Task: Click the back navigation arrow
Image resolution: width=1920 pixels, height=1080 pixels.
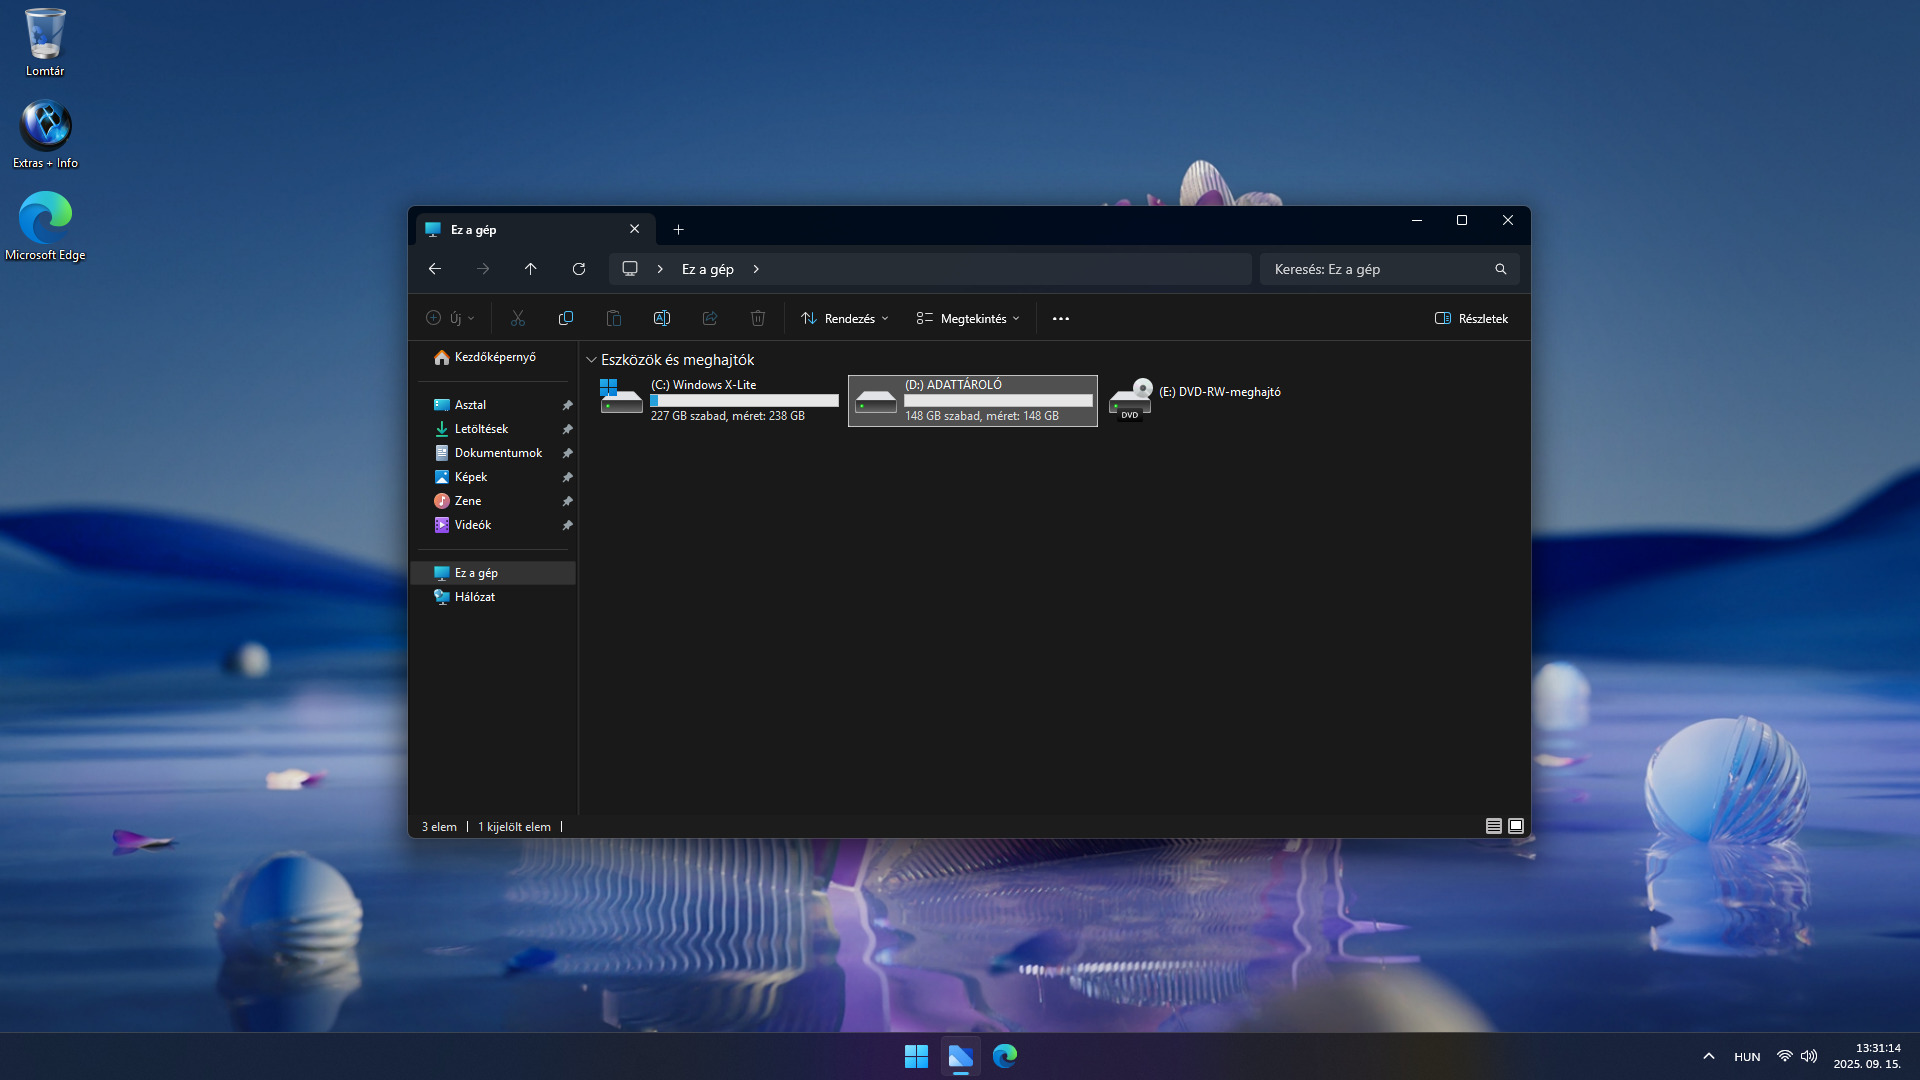Action: [x=435, y=269]
